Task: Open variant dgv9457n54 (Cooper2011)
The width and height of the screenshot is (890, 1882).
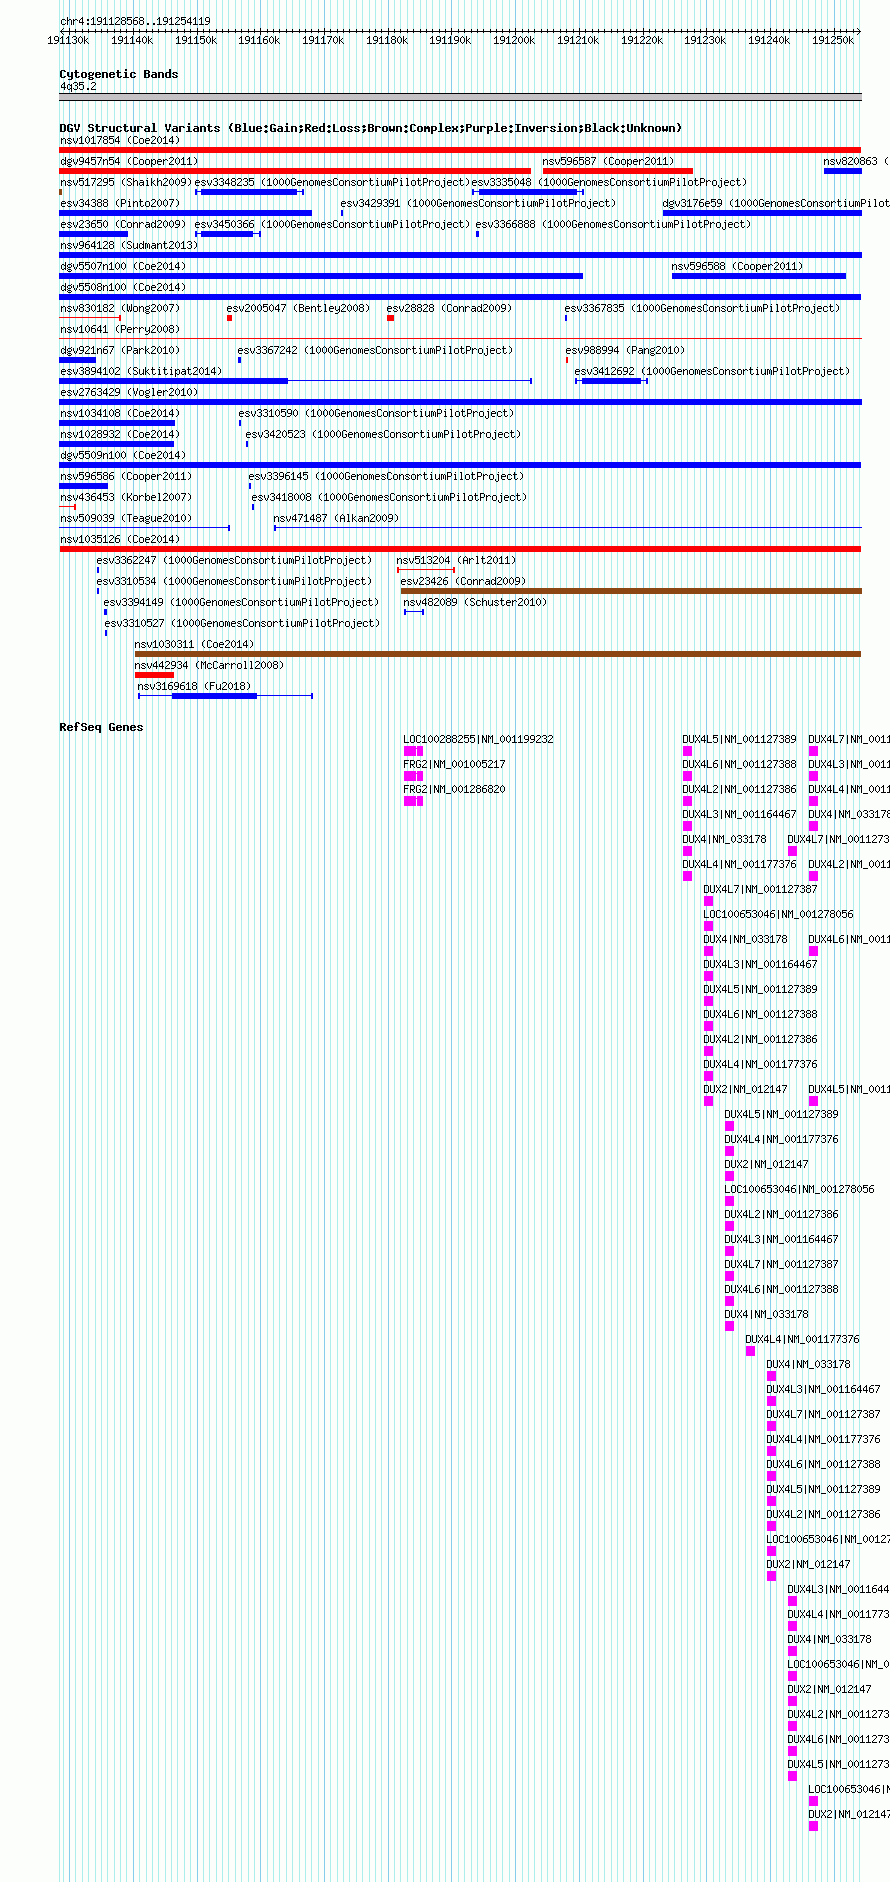Action: tap(129, 161)
